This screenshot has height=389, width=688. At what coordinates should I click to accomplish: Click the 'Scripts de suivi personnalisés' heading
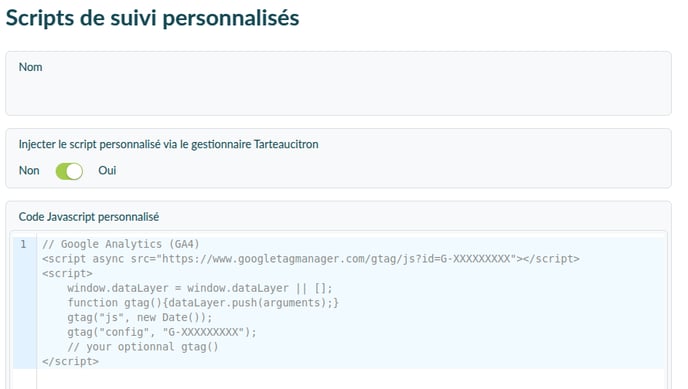[x=152, y=18]
